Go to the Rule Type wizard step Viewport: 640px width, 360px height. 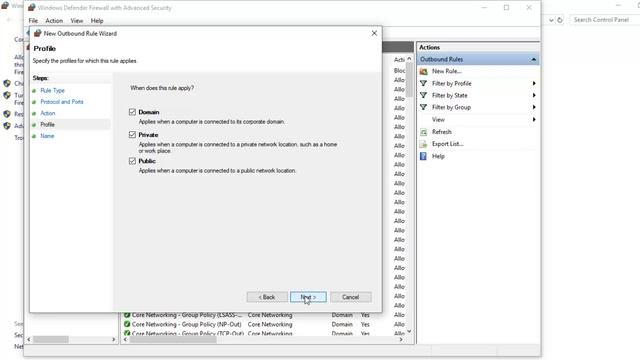tap(52, 90)
